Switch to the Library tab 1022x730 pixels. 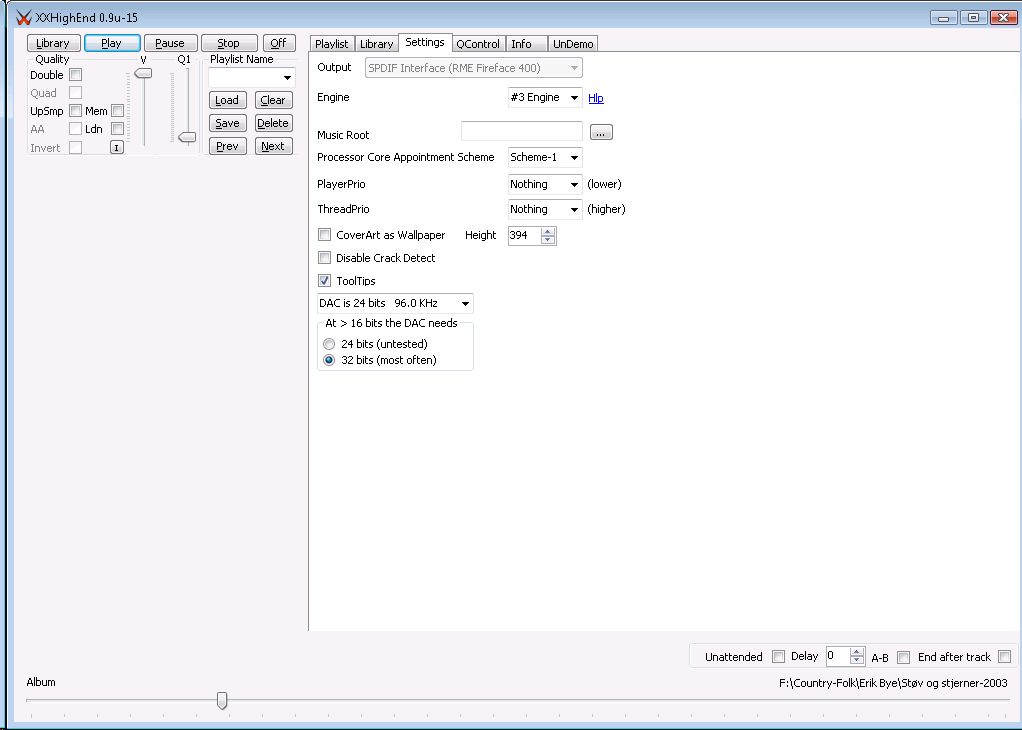376,44
